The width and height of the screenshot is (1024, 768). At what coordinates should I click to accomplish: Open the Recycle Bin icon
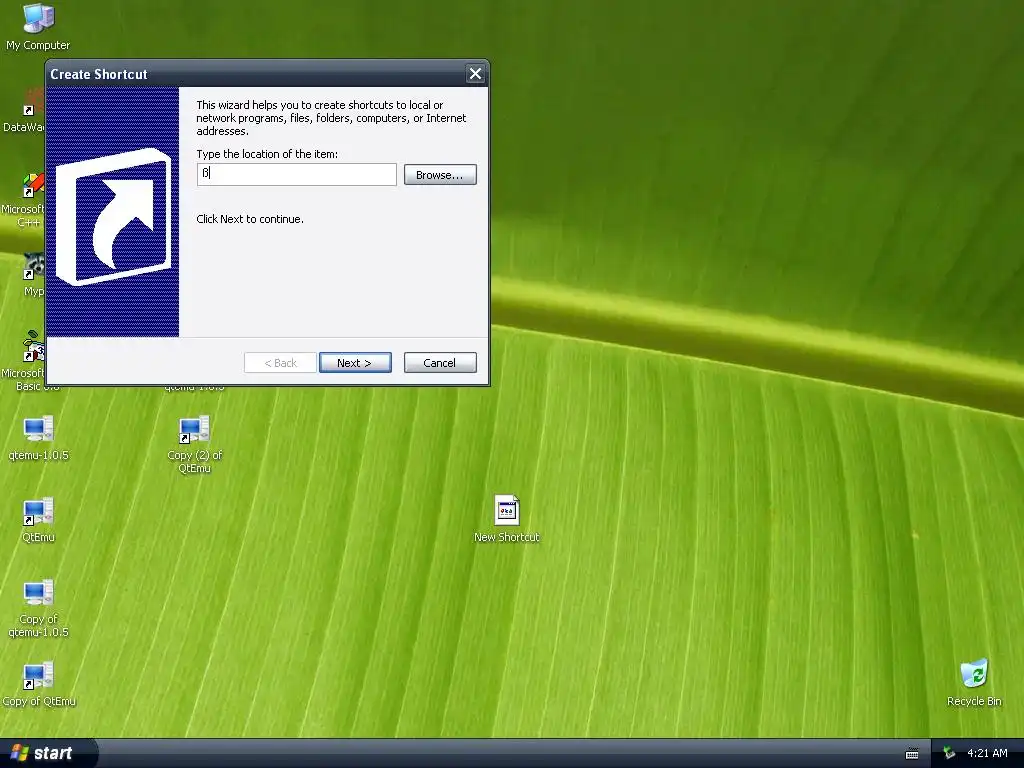tap(974, 683)
